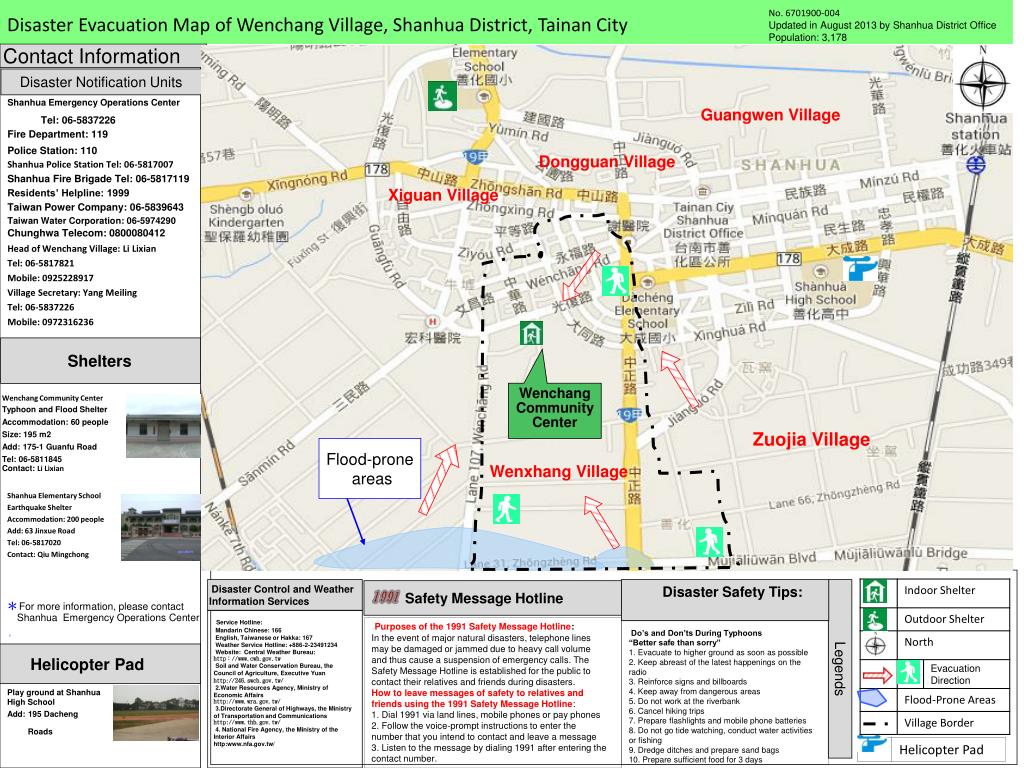Click the blue route 19 shield on Zhongzheng Rd

coord(630,414)
